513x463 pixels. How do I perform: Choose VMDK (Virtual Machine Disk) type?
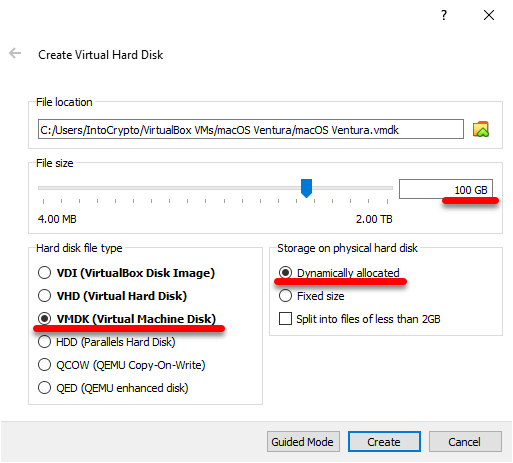[x=127, y=319]
